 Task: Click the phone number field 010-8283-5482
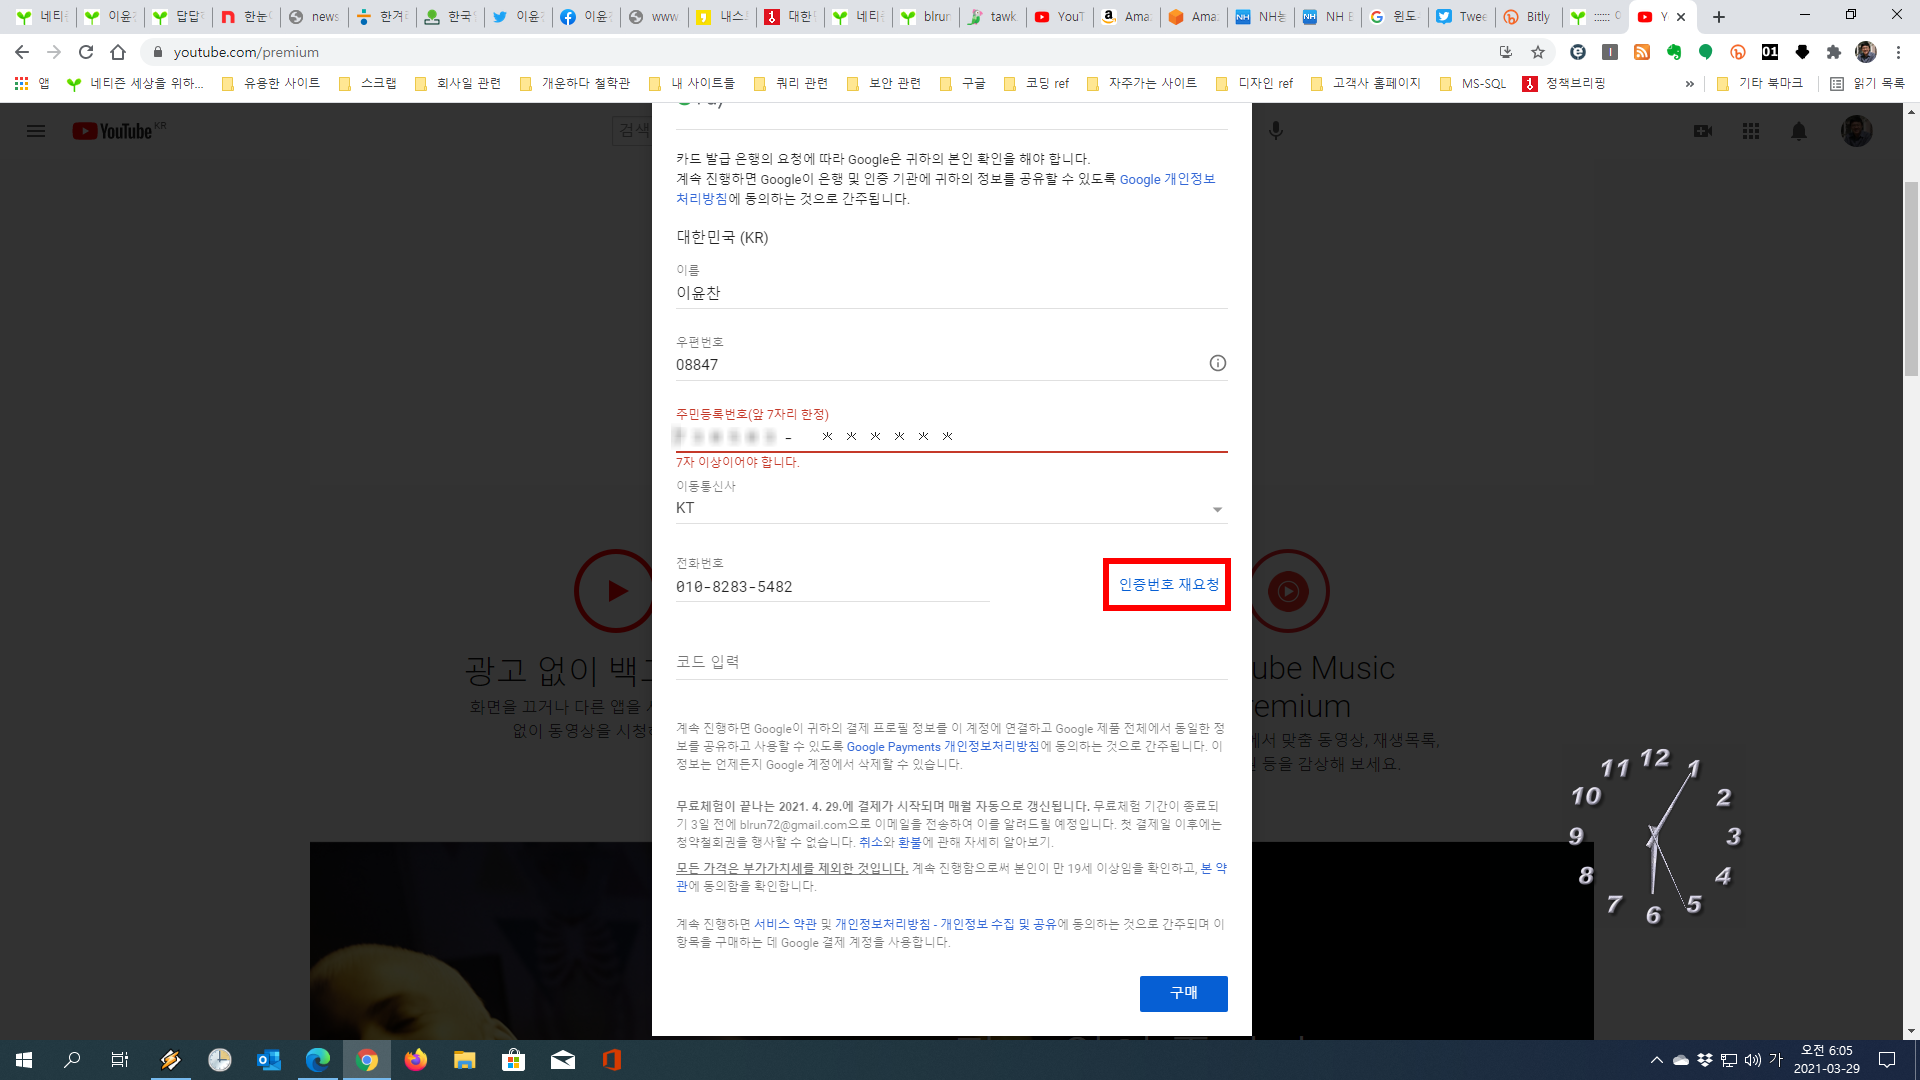[x=832, y=587]
